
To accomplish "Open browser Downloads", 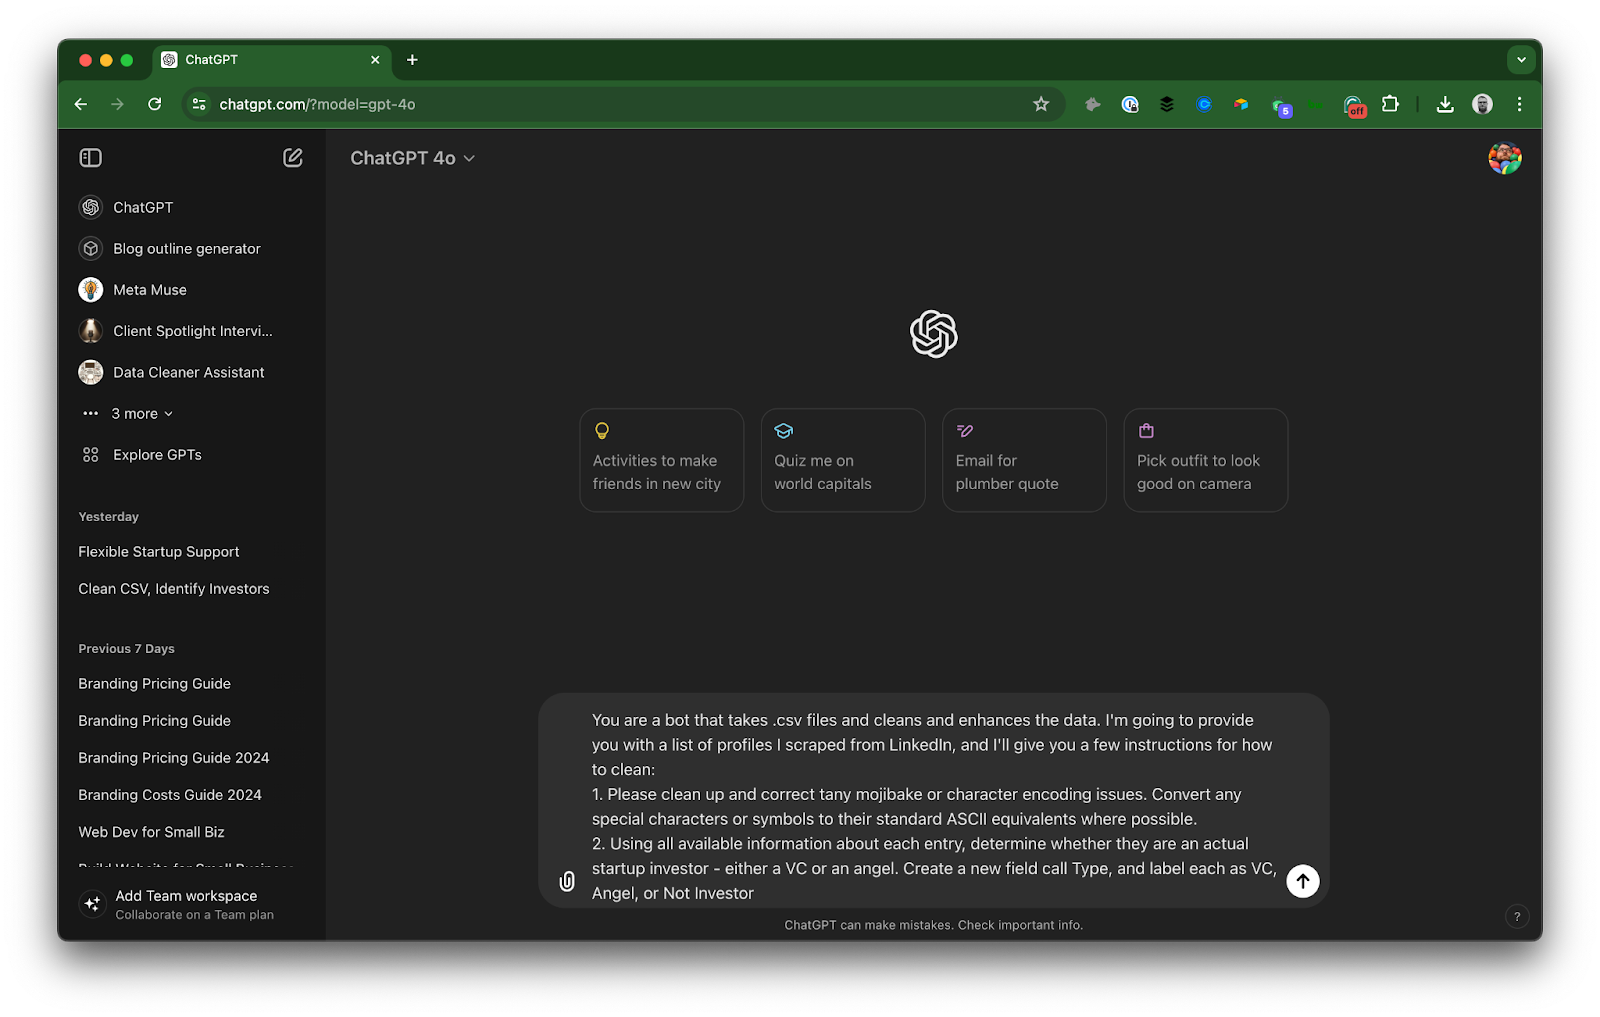I will [1445, 104].
